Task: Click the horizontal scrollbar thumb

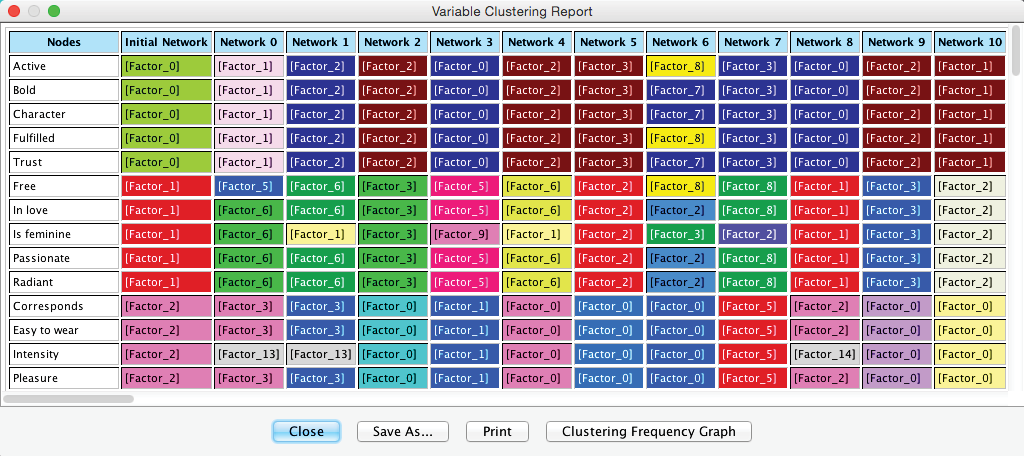Action: click(69, 398)
